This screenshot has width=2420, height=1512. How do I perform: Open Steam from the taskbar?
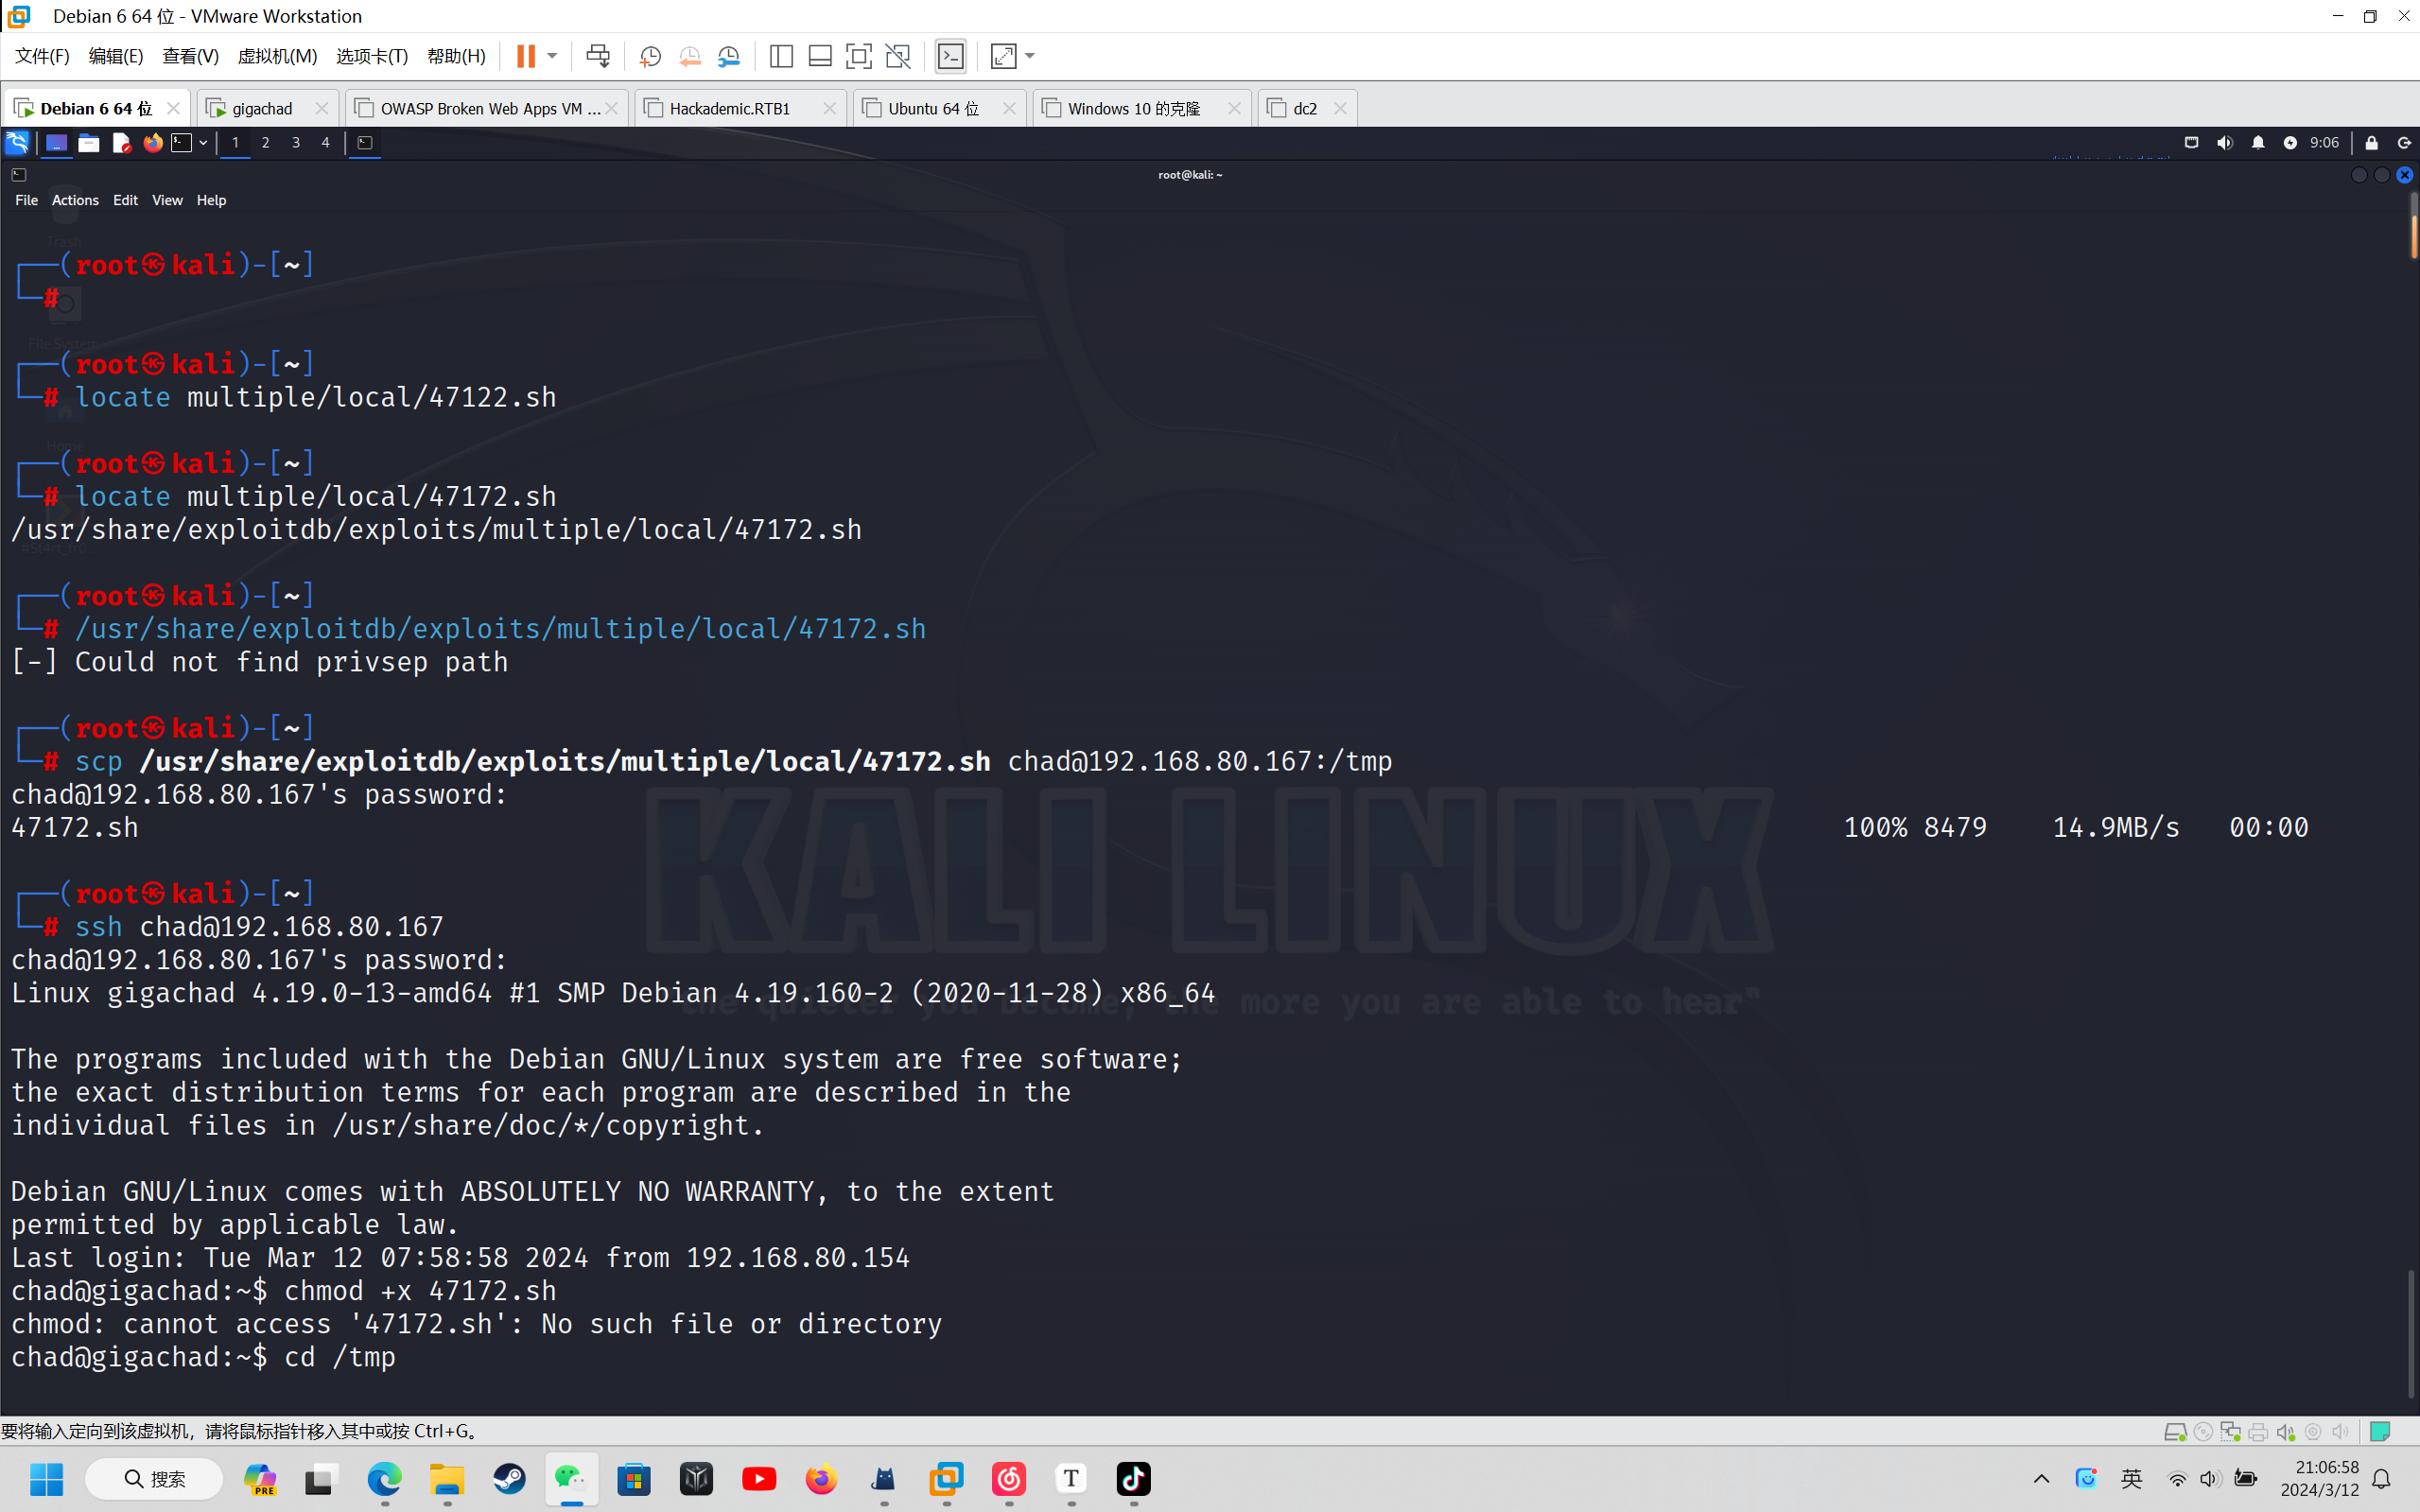tap(509, 1479)
